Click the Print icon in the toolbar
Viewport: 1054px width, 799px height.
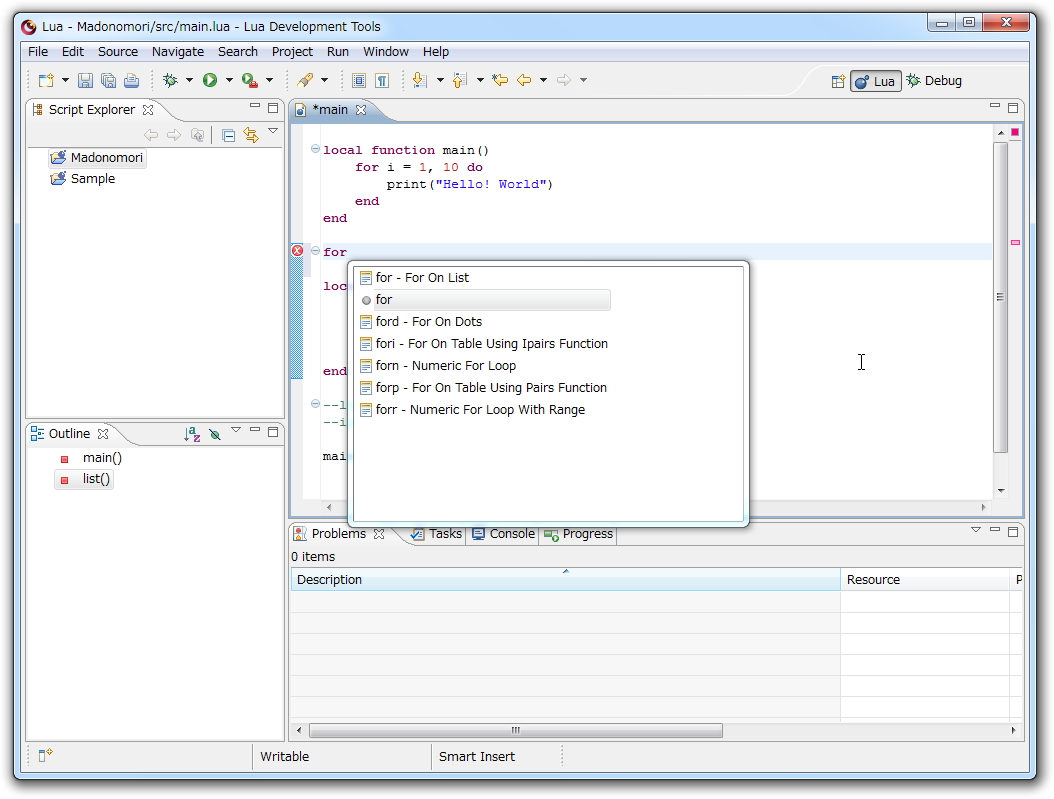[131, 81]
